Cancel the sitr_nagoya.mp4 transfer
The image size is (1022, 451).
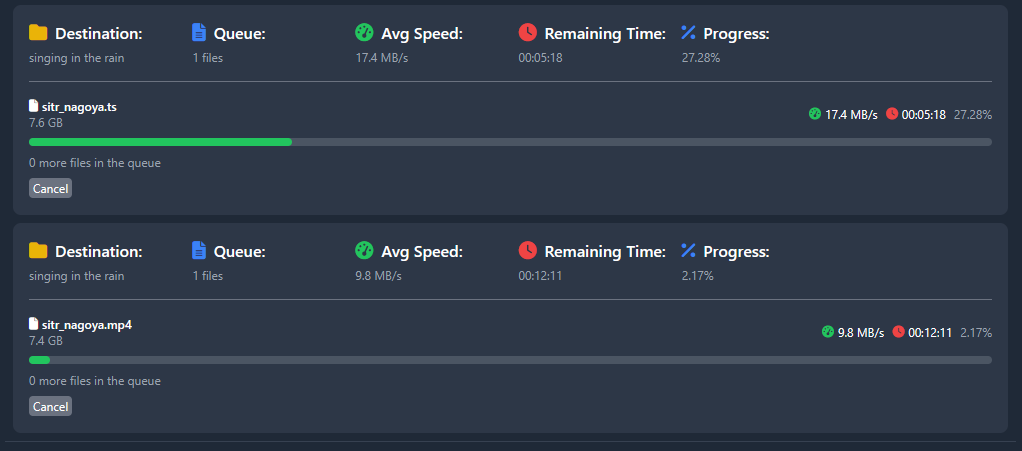click(x=50, y=406)
